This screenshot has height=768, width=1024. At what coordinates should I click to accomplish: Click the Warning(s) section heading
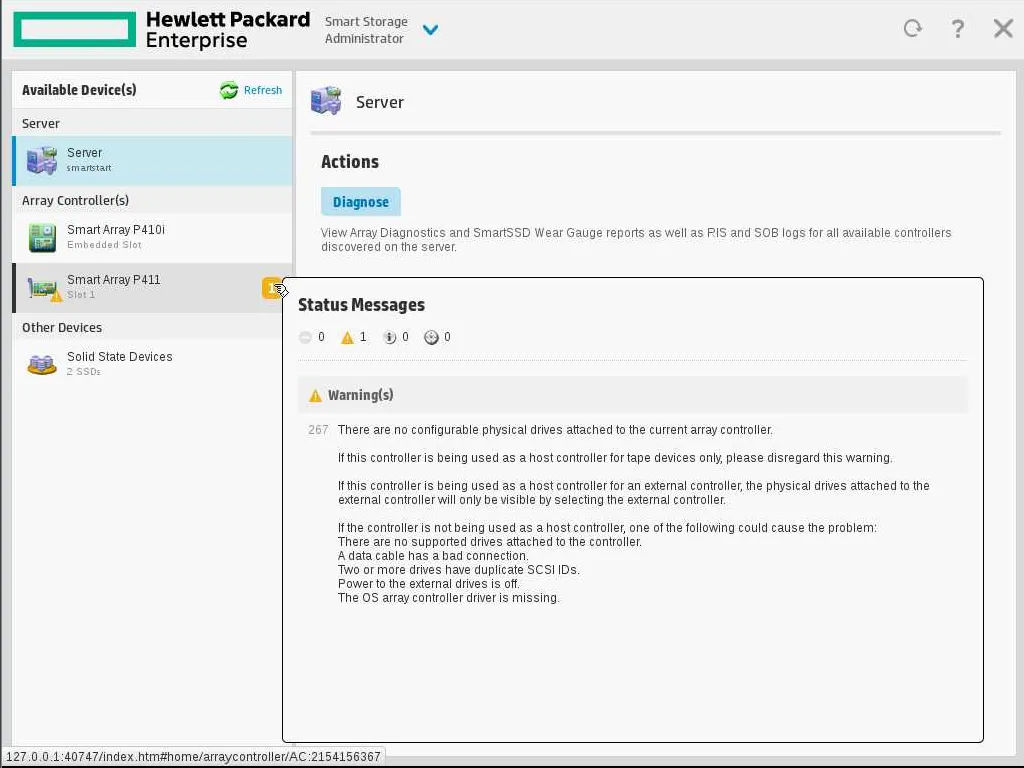point(360,395)
